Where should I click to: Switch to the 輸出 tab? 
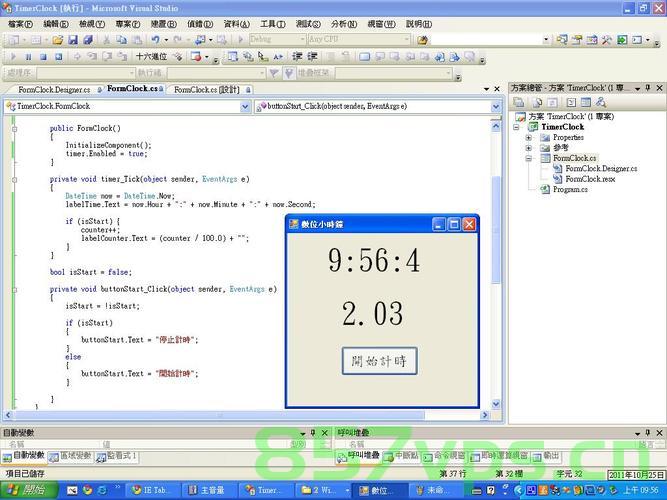(x=546, y=456)
